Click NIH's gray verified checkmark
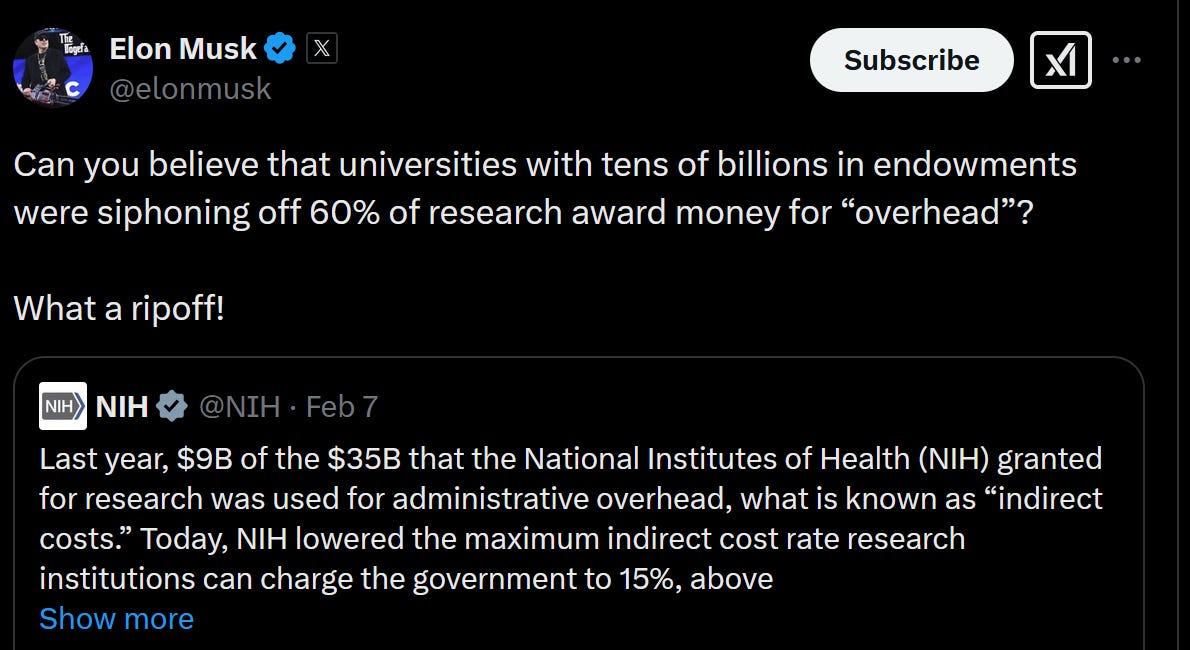The height and width of the screenshot is (650, 1190). (x=172, y=406)
